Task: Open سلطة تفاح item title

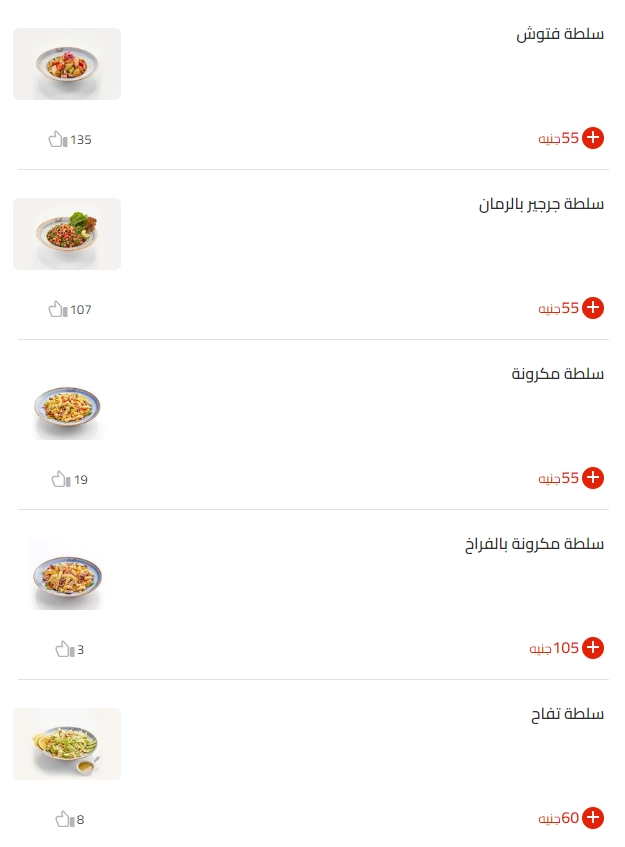Action: coord(567,714)
